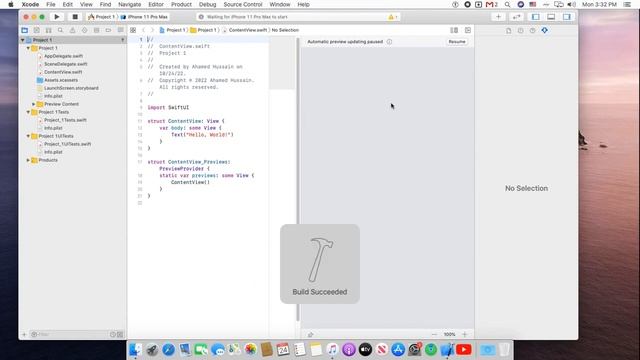Viewport: 640px width, 360px height.
Task: Select AppDelegate.swift in navigator
Action: click(x=63, y=56)
